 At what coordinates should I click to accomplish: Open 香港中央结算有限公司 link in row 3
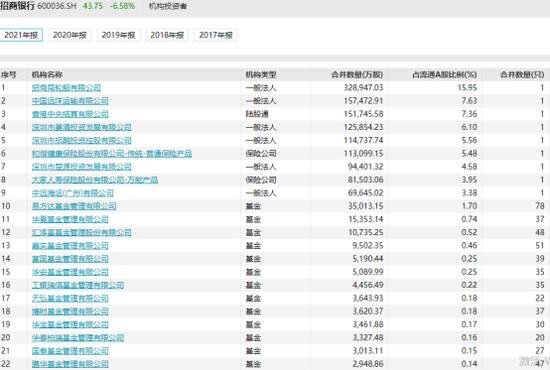pos(70,114)
